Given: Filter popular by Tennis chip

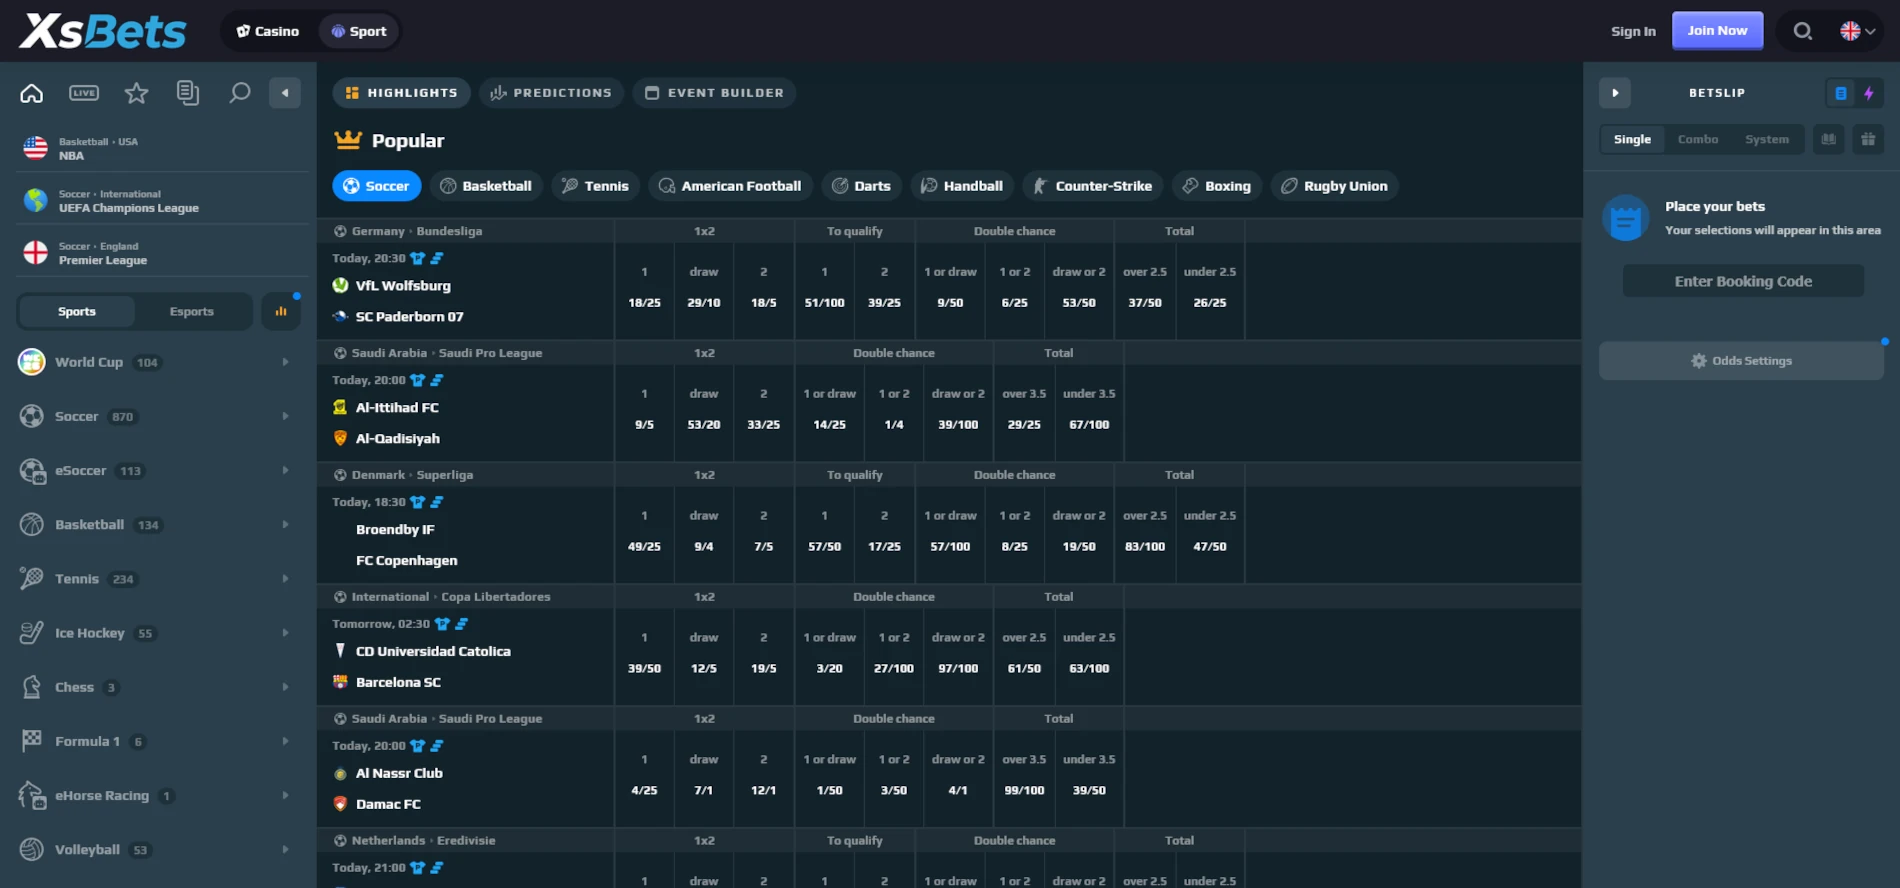Looking at the screenshot, I should click(595, 186).
